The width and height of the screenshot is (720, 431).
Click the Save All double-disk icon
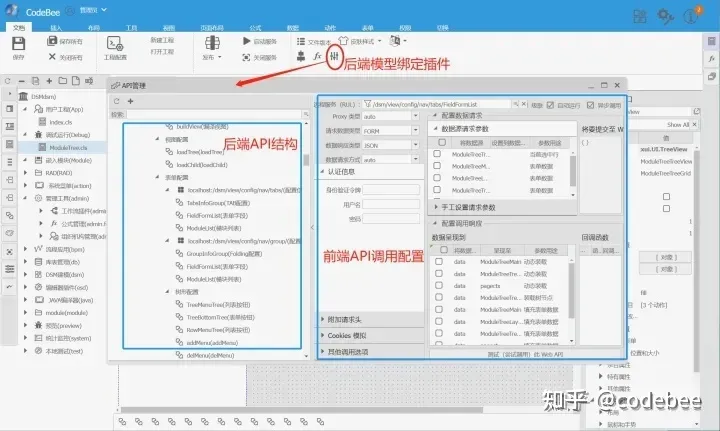pyautogui.click(x=52, y=41)
